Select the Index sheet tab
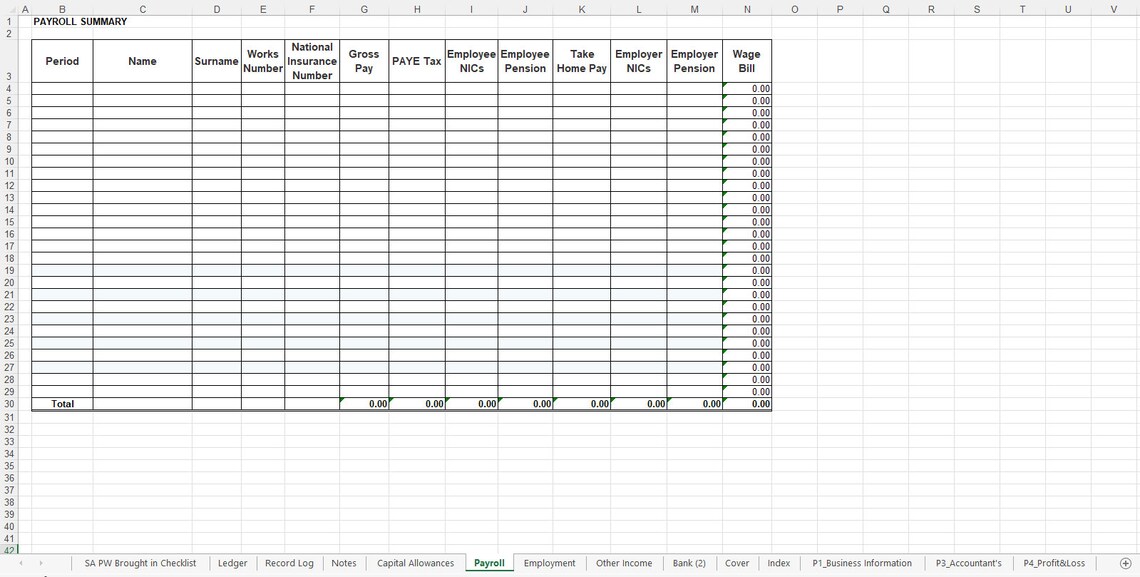The image size is (1140, 577). click(x=779, y=563)
